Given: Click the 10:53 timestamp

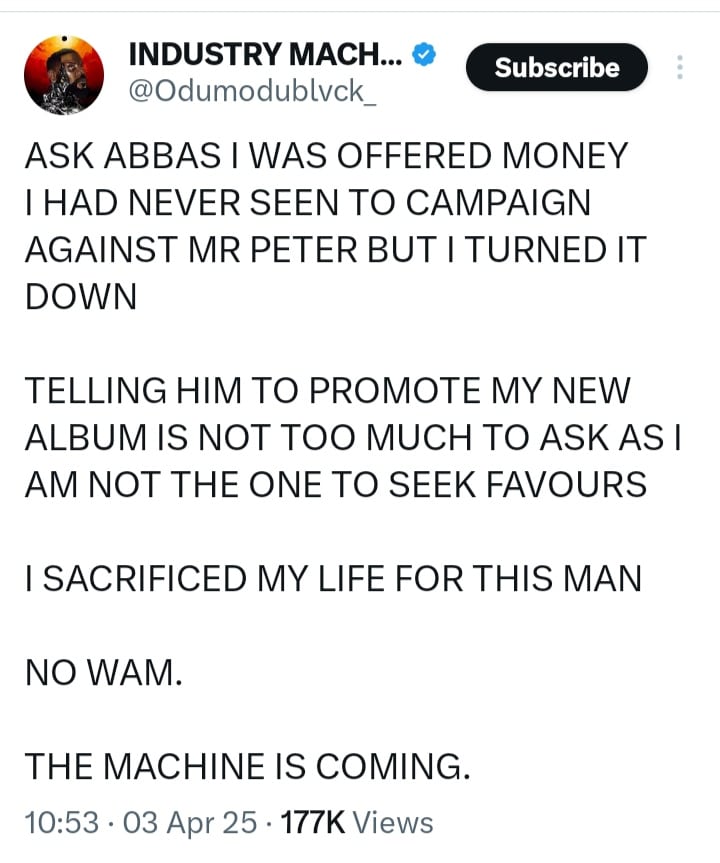Looking at the screenshot, I should point(62,822).
